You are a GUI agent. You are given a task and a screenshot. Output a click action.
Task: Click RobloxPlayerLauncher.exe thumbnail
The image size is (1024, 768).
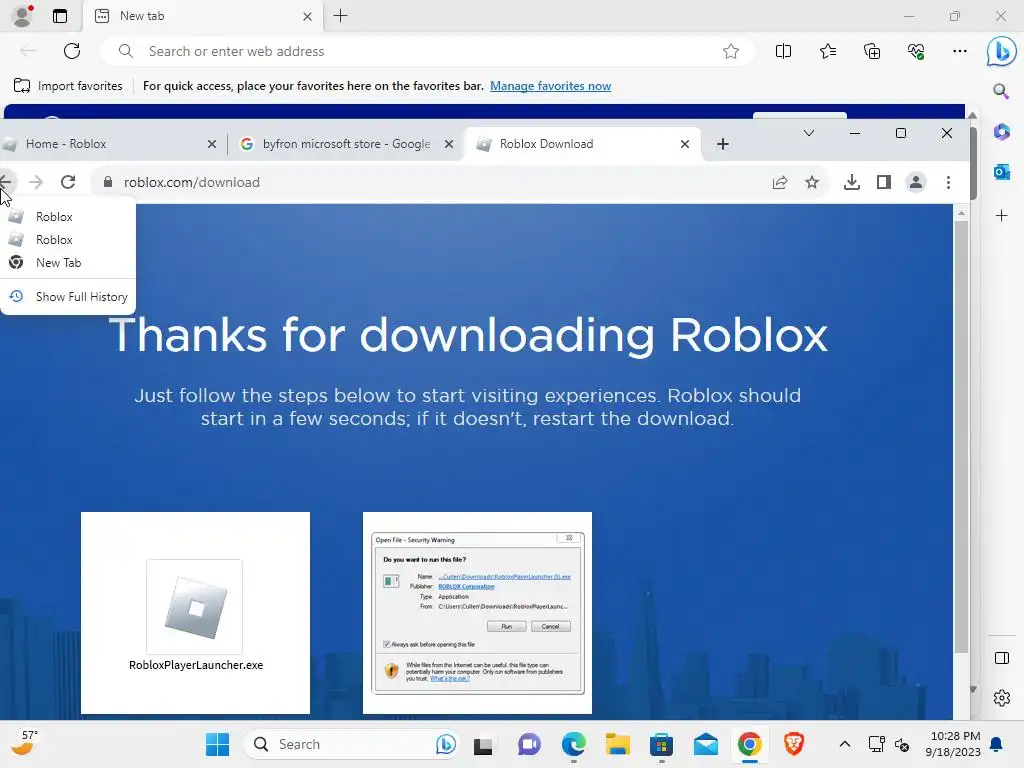(x=195, y=613)
